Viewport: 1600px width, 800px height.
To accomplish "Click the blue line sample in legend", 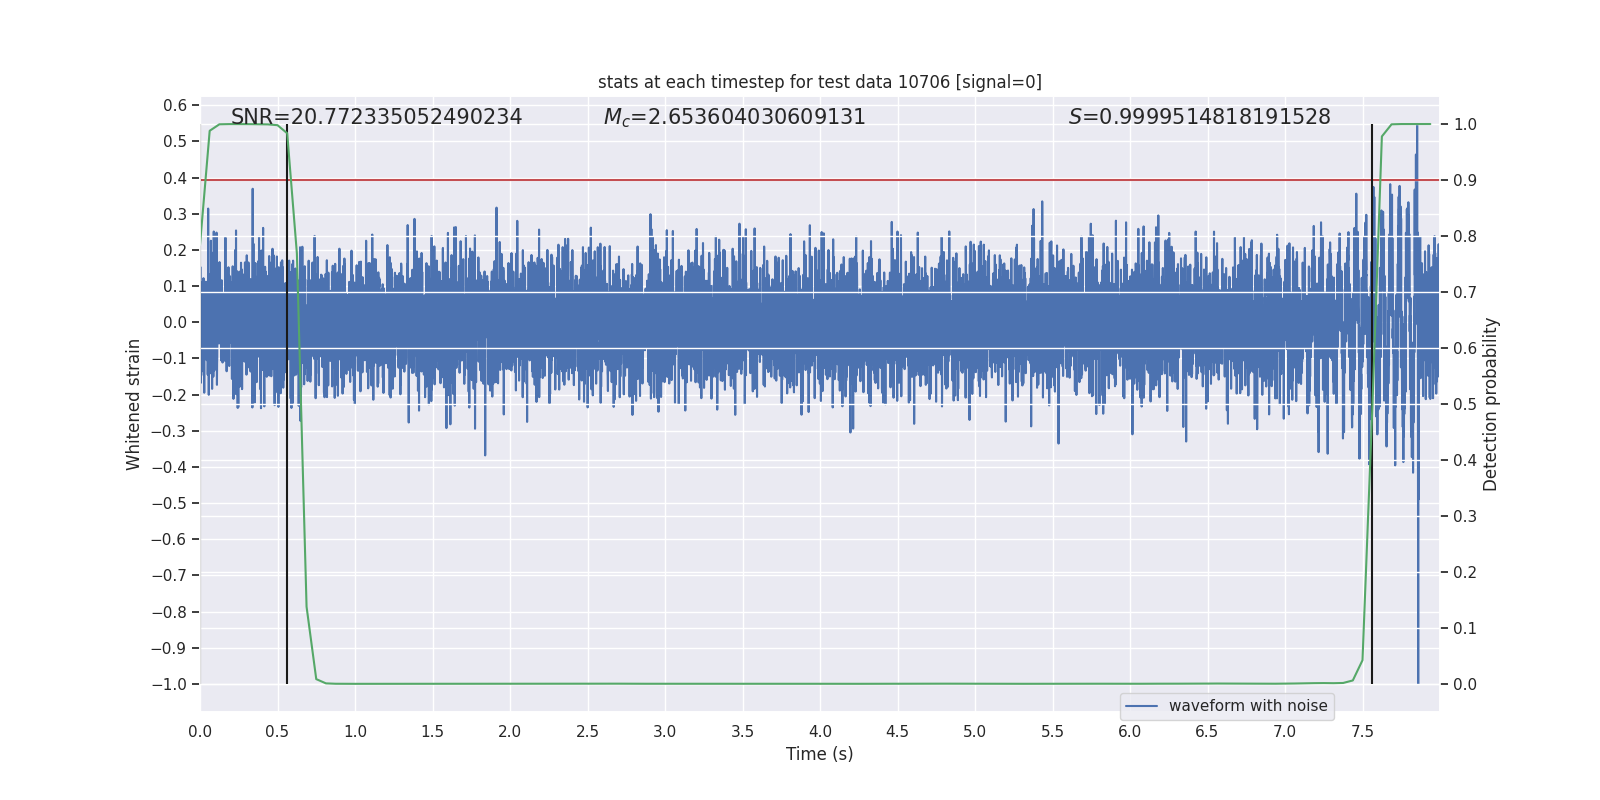I will click(1141, 706).
